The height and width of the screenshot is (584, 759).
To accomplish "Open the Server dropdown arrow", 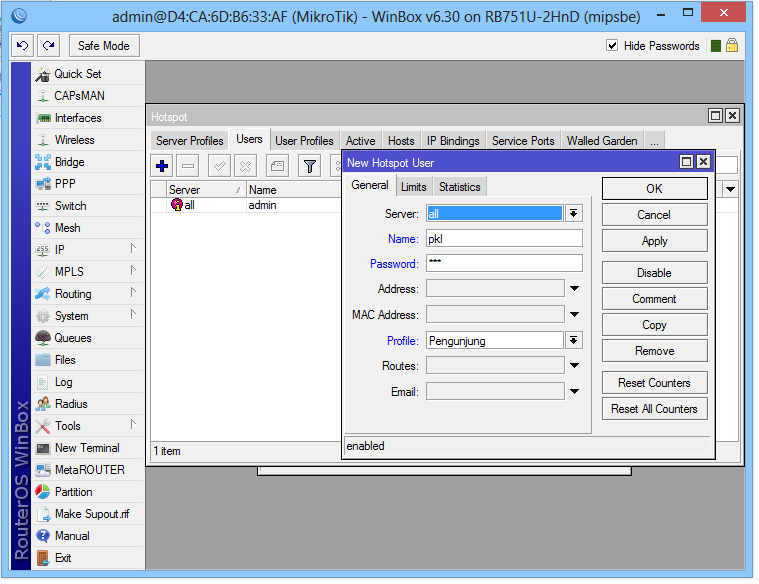I will coord(574,214).
